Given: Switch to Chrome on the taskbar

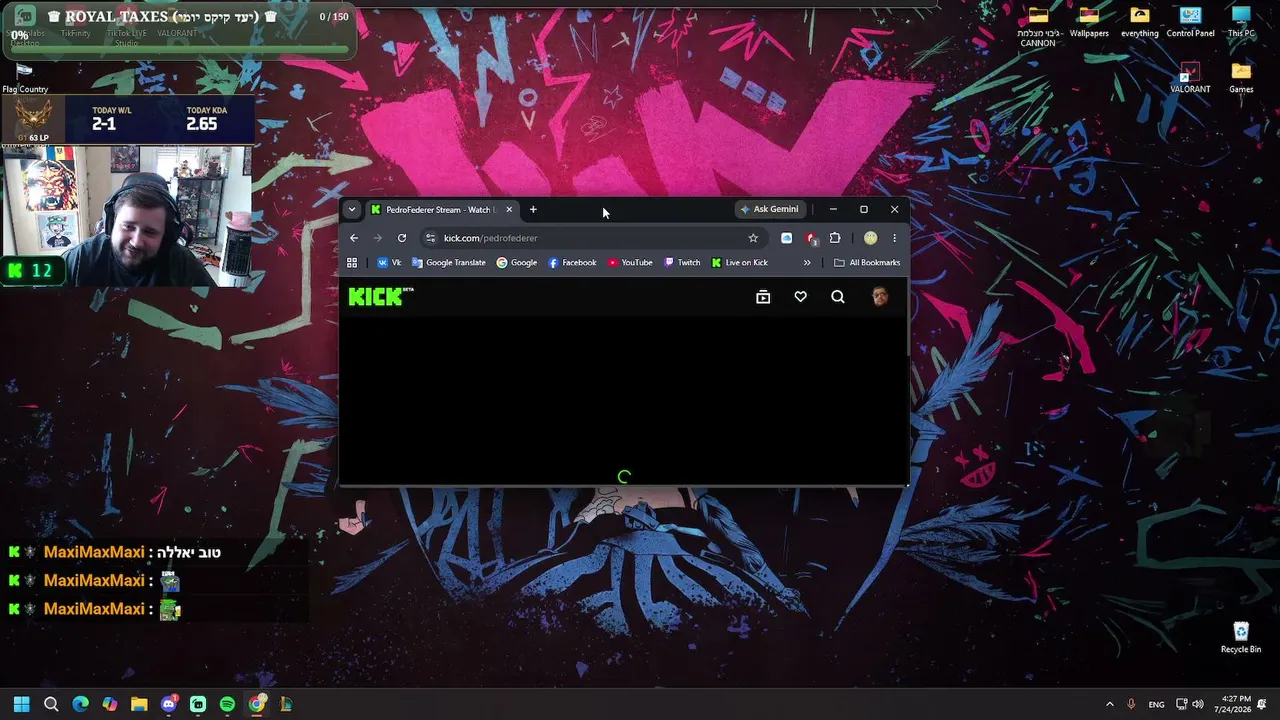Looking at the screenshot, I should click(x=257, y=704).
